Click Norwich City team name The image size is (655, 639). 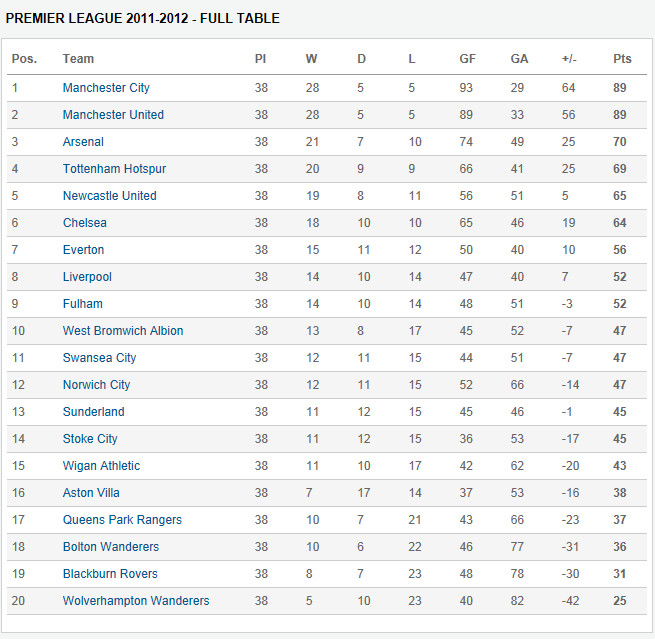point(96,385)
